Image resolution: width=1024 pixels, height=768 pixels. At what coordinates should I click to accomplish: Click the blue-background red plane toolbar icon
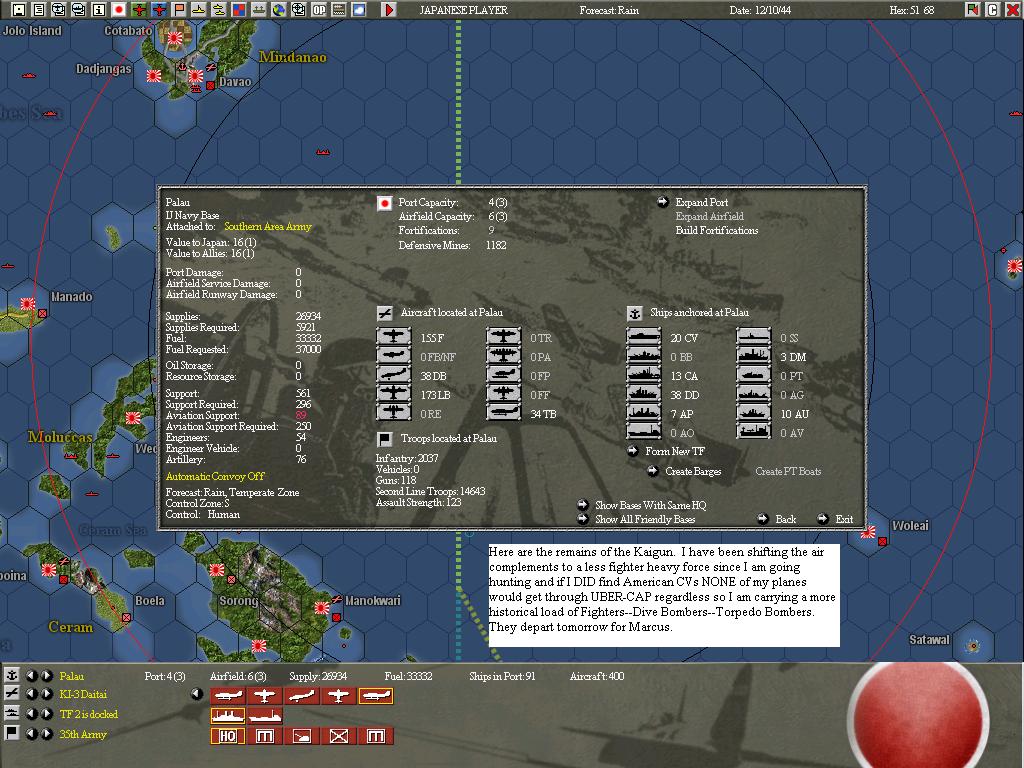coord(159,9)
